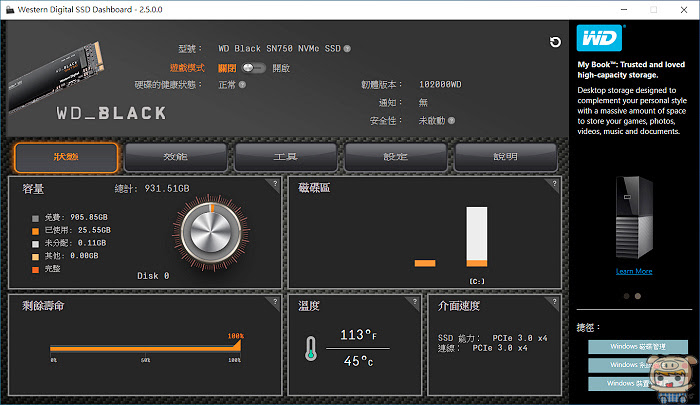Viewport: 700px width, 405px height.
Task: Click the orange 已使用 used legend swatch
Action: click(35, 231)
